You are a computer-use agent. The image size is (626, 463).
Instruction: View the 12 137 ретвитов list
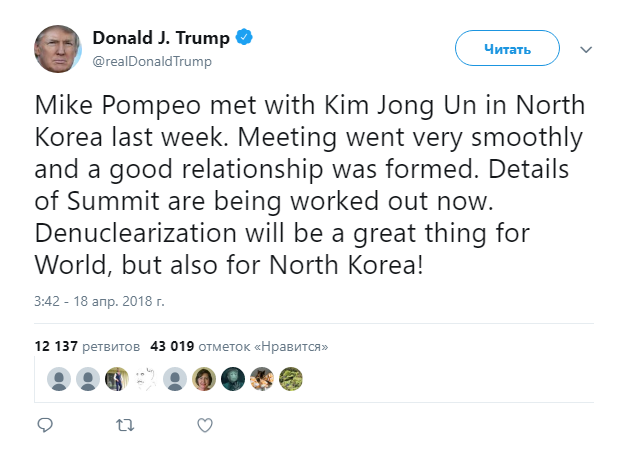pos(87,346)
